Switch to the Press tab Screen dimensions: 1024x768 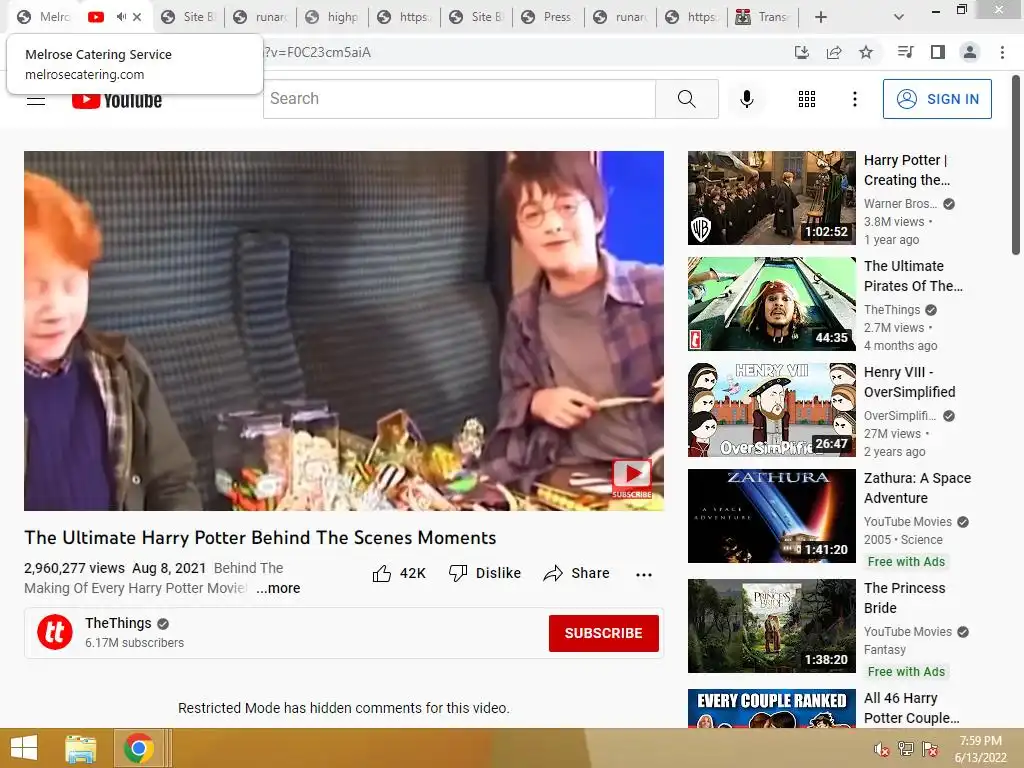pyautogui.click(x=548, y=17)
